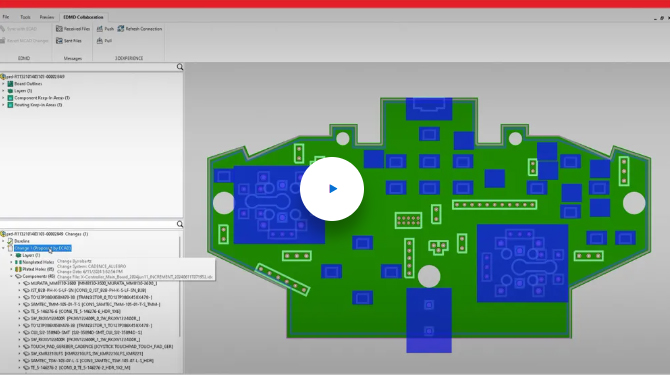
Task: Select the SW_KMR221GLFS component row
Action: click(x=87, y=353)
